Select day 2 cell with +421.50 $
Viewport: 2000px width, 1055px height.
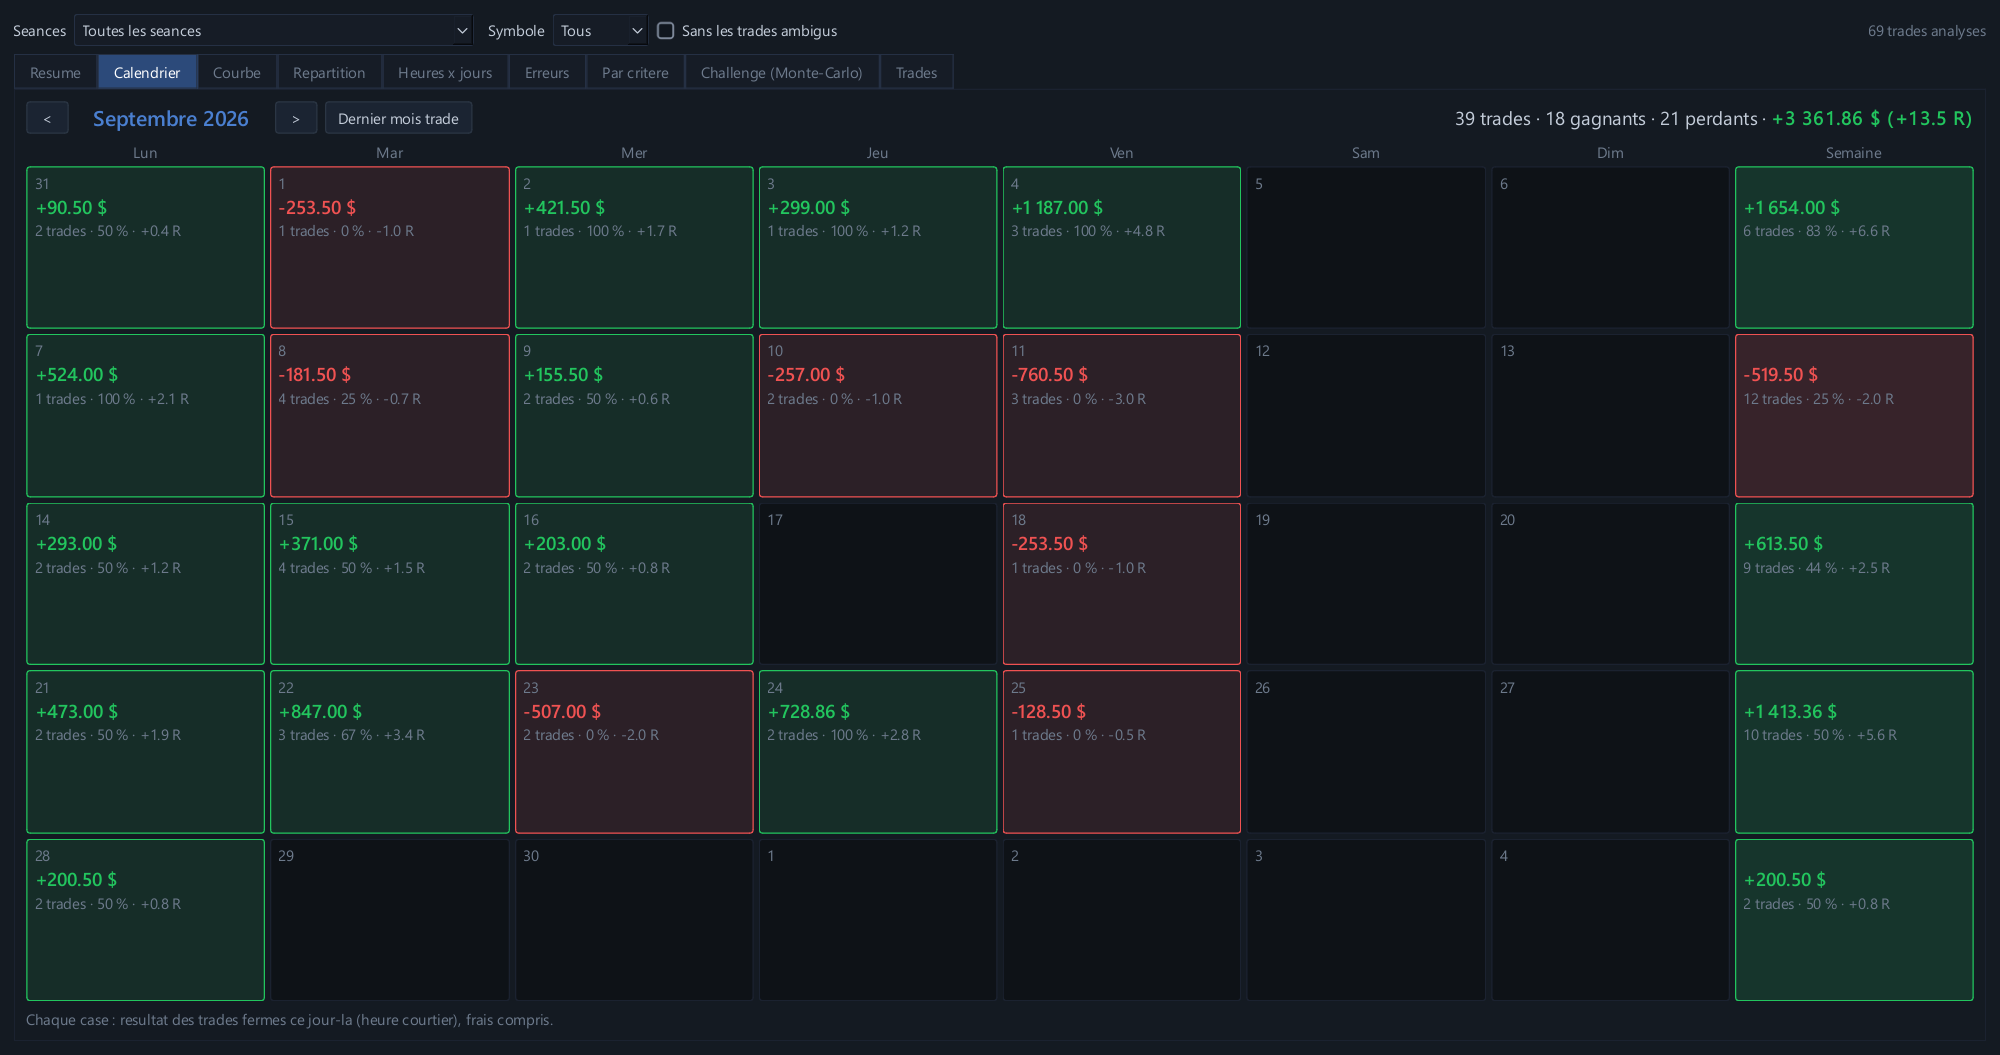tap(634, 247)
